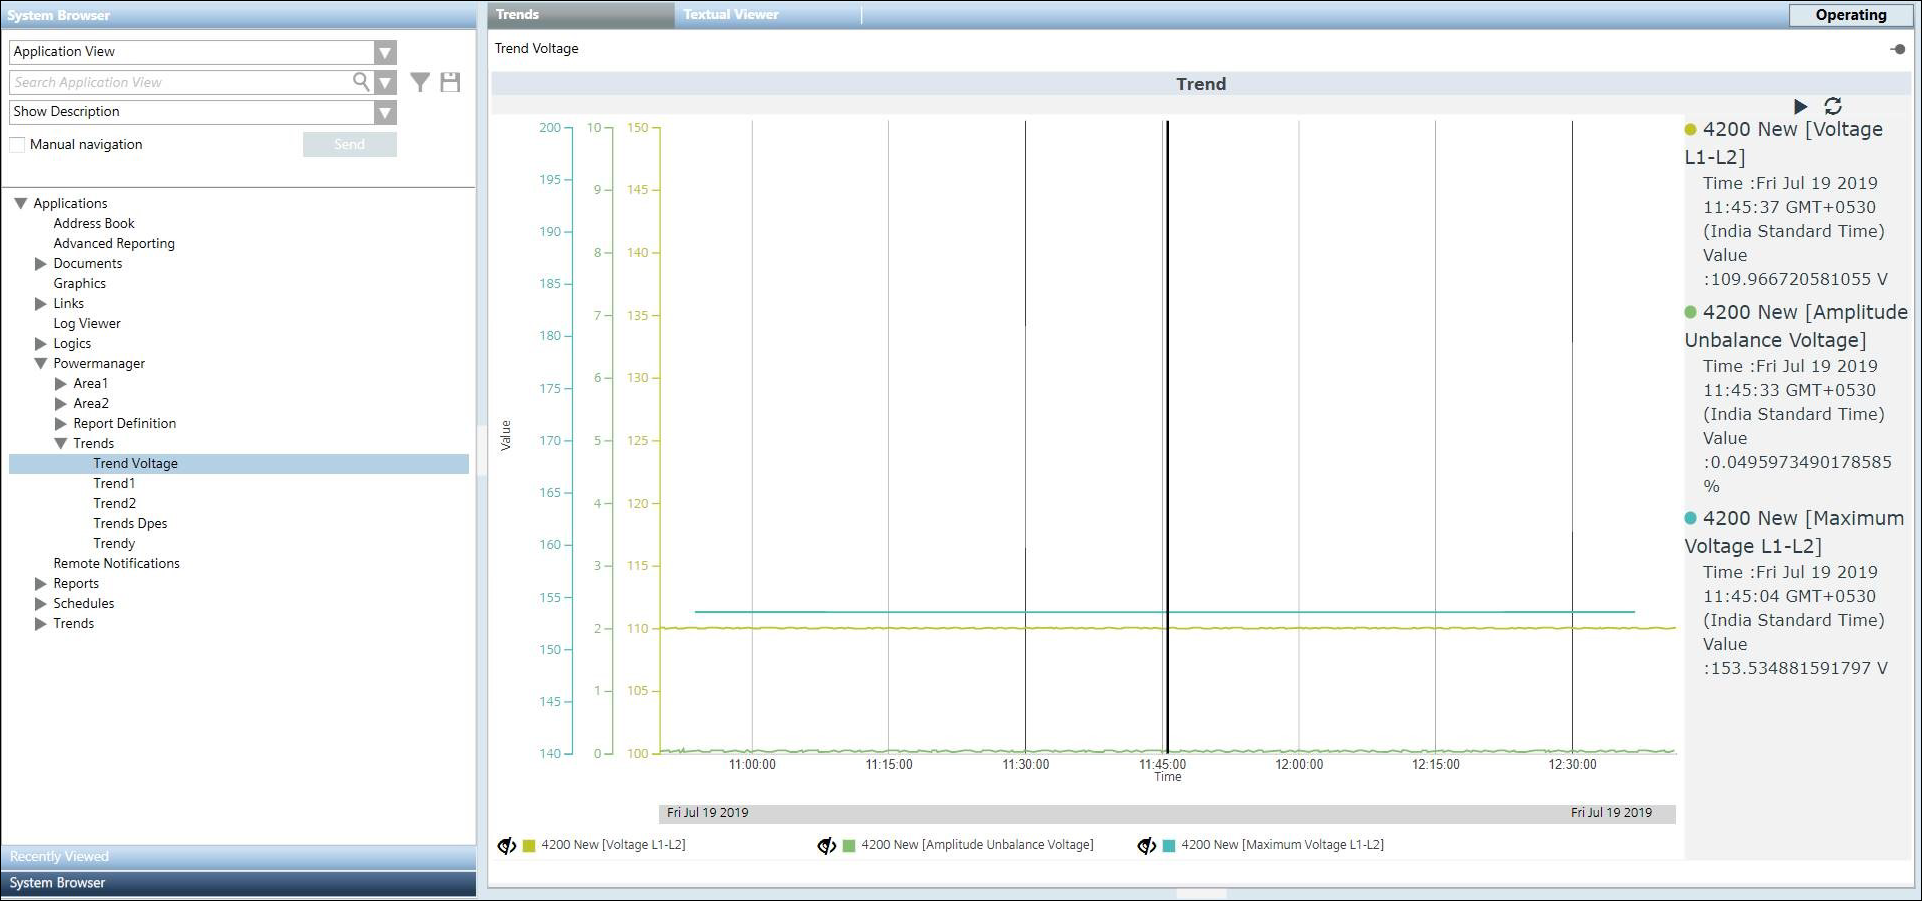This screenshot has height=901, width=1922.
Task: Hide the Voltage L1-L2 series
Action: pos(507,846)
